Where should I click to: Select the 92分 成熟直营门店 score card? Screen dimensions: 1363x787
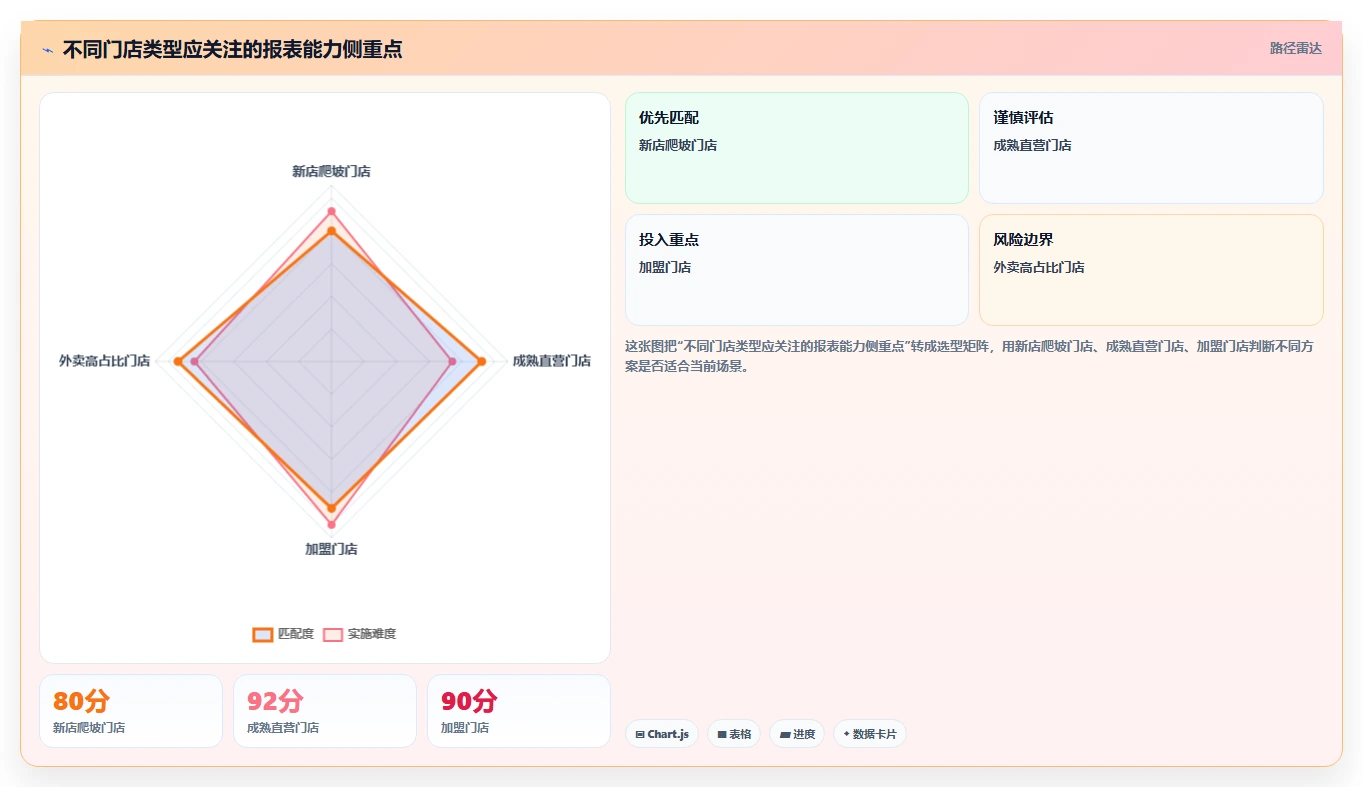tap(325, 711)
